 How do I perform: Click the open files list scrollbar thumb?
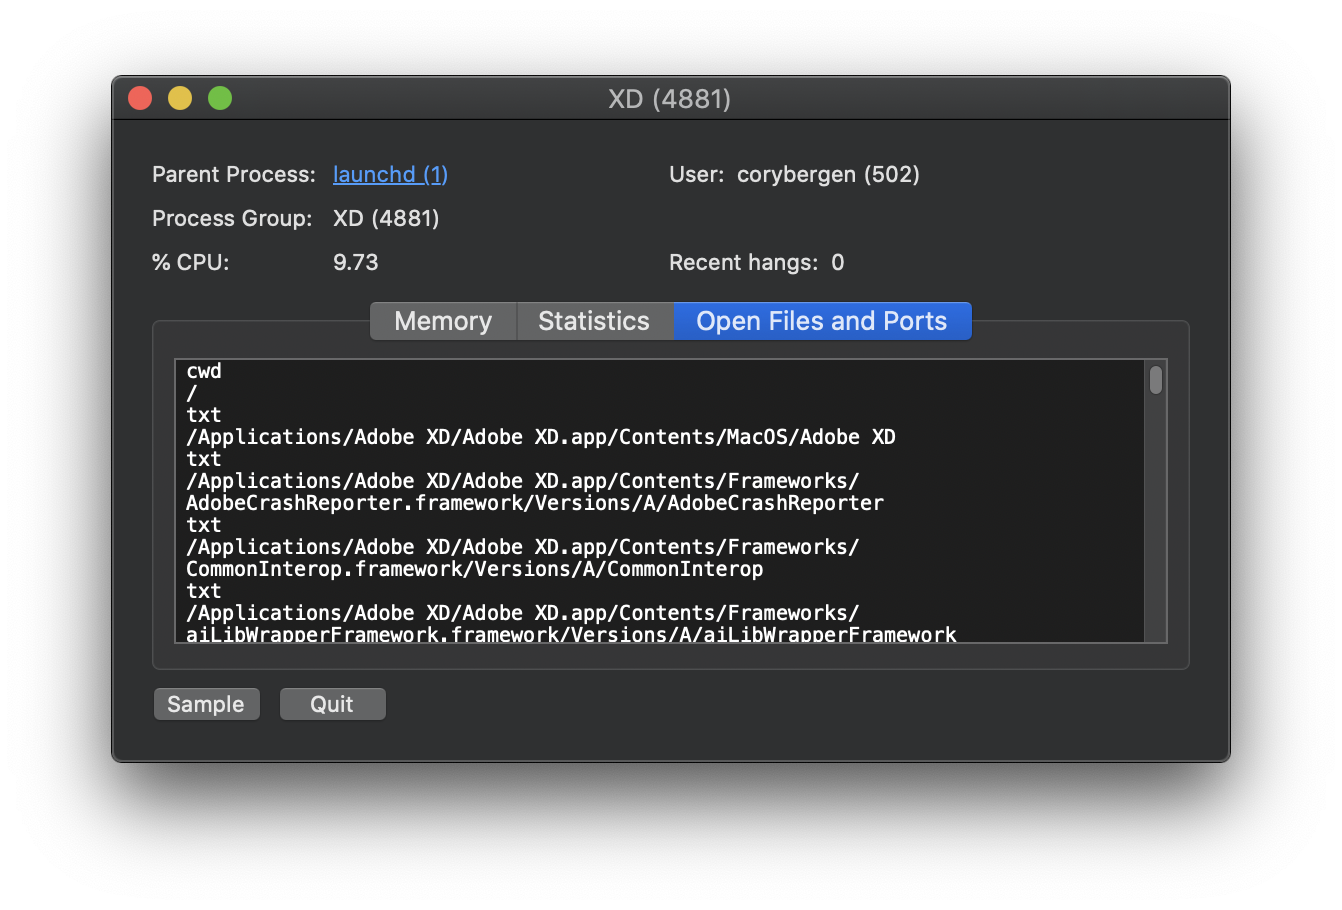coord(1155,380)
